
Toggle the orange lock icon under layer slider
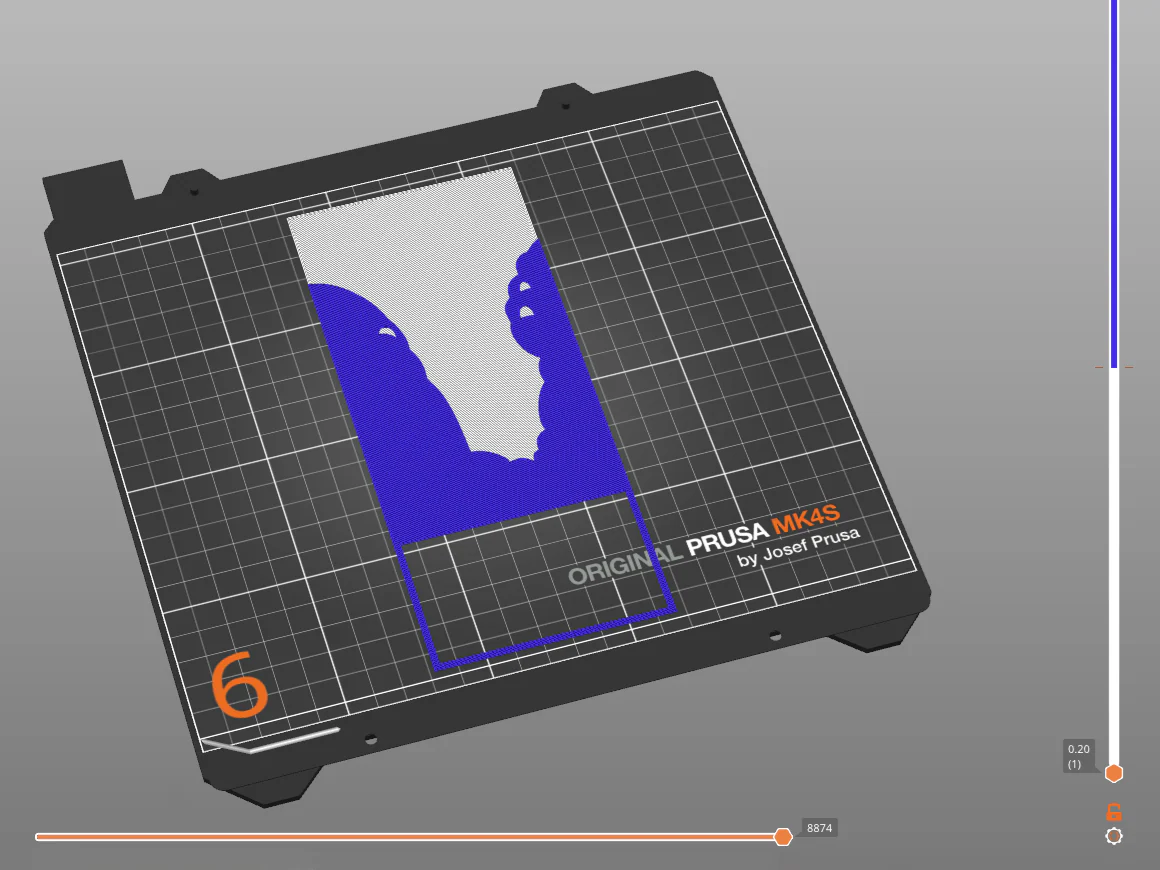point(1113,812)
